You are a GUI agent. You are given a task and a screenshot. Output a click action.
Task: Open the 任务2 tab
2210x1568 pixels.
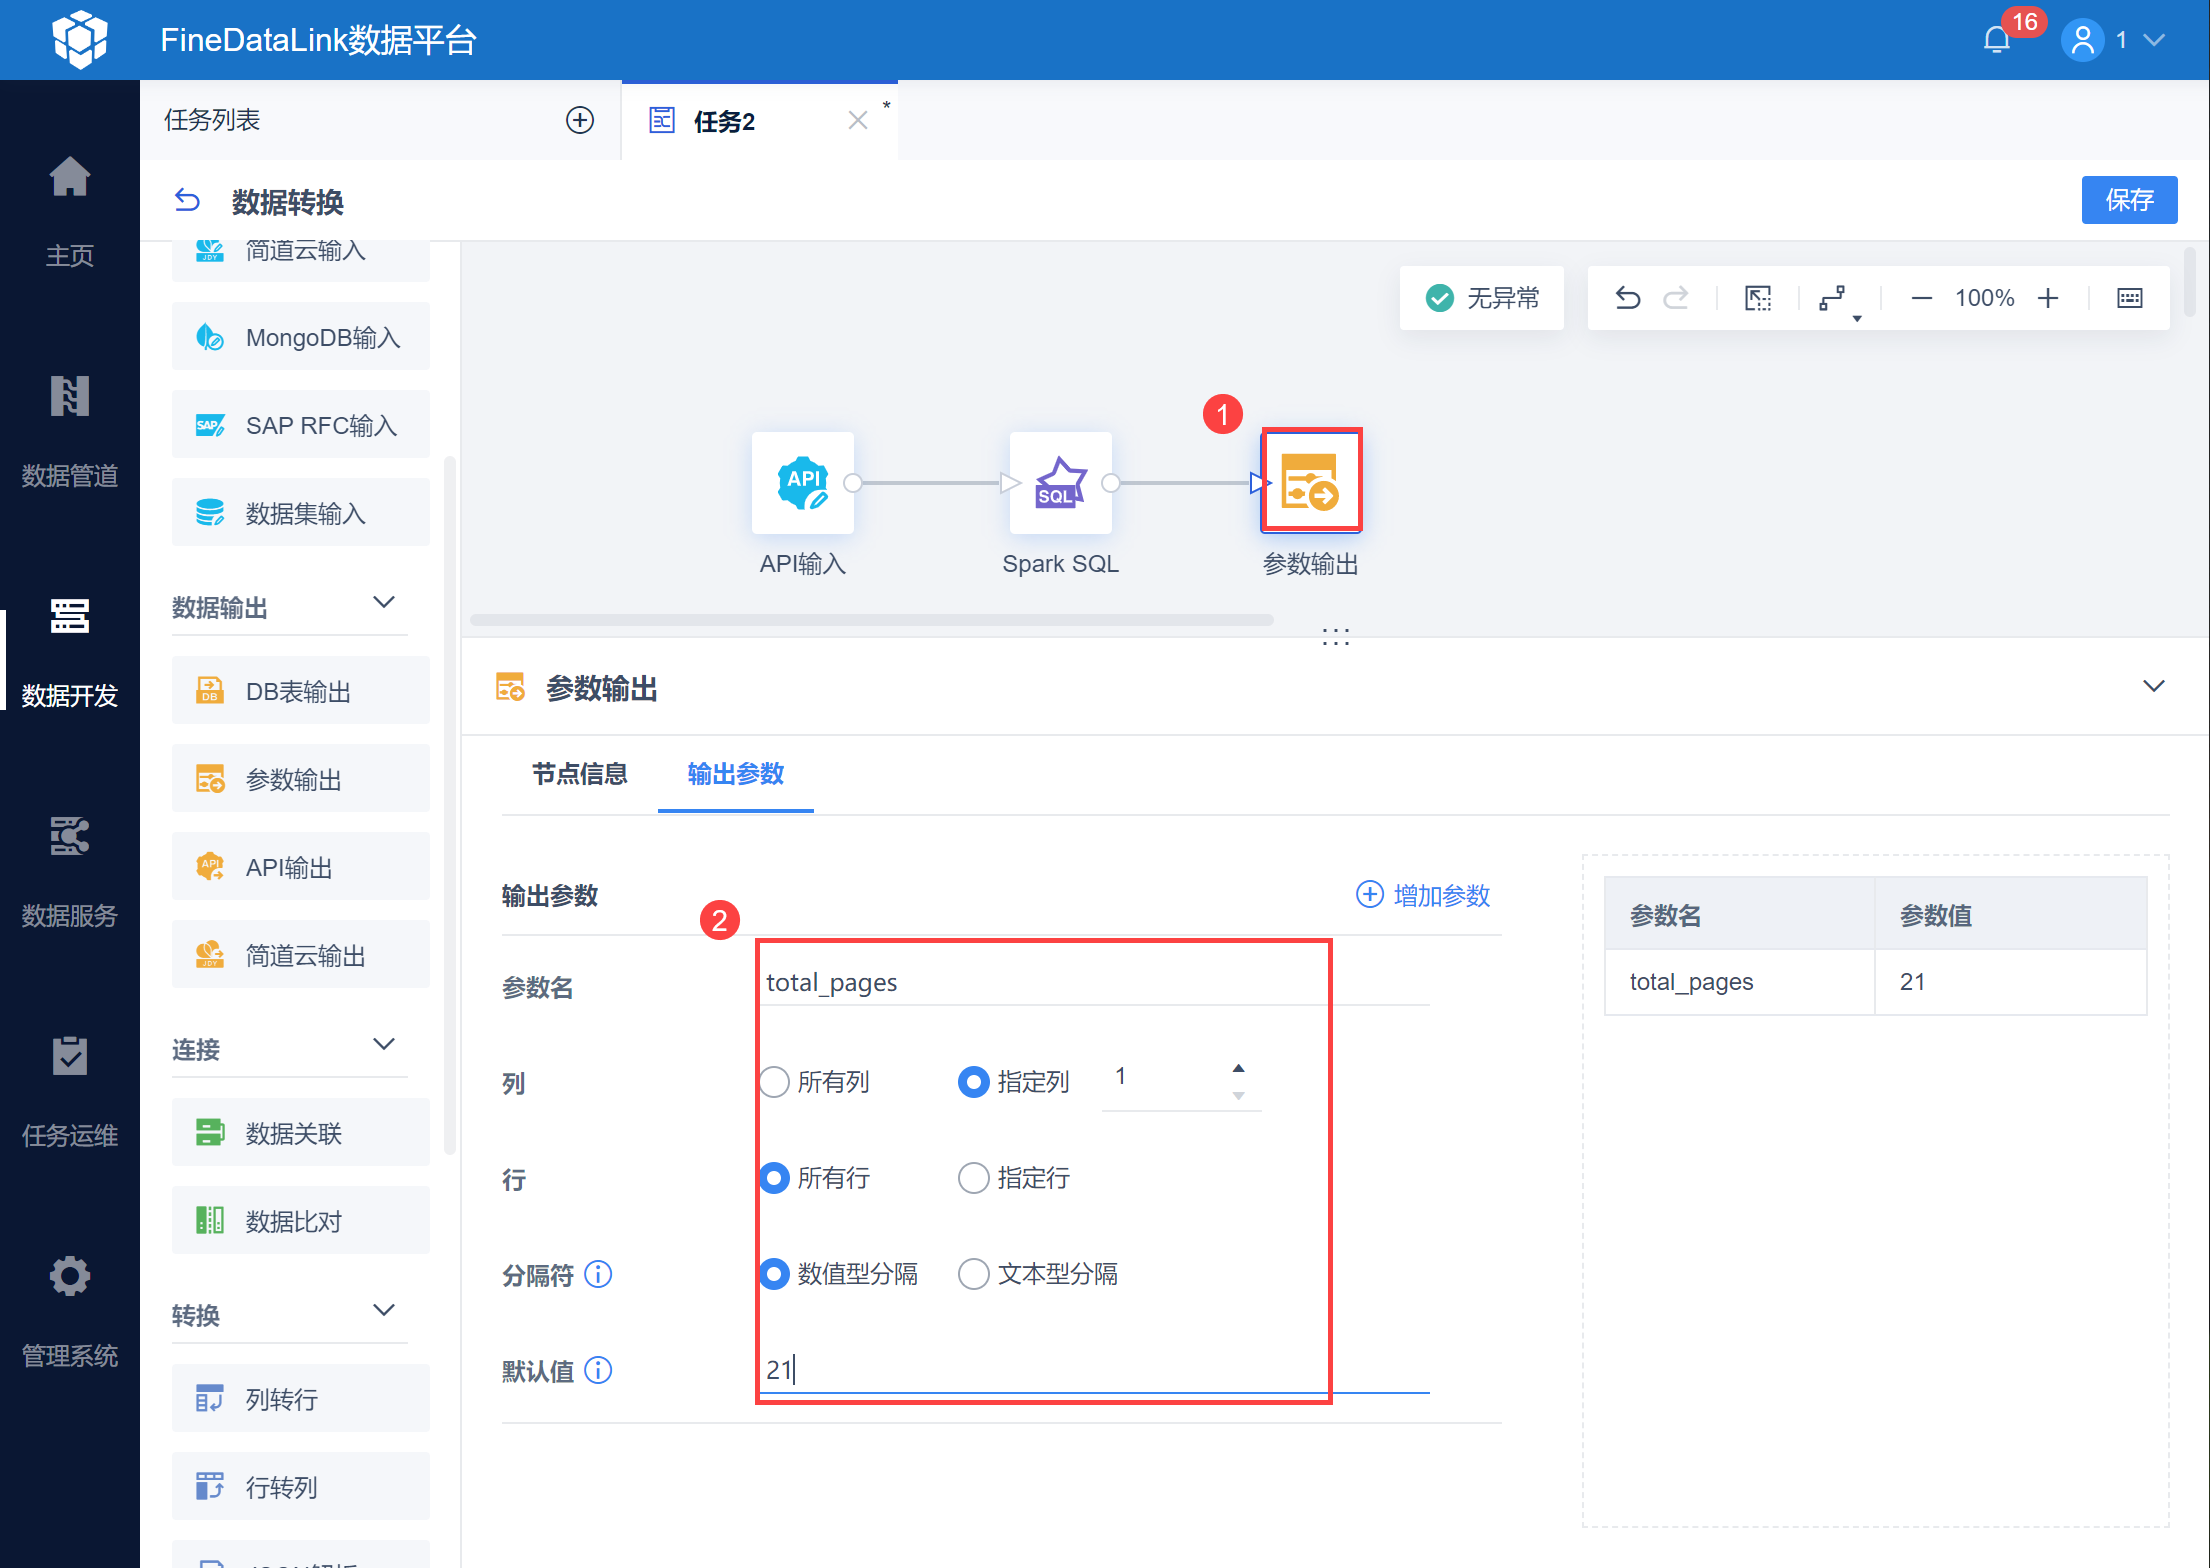click(724, 121)
